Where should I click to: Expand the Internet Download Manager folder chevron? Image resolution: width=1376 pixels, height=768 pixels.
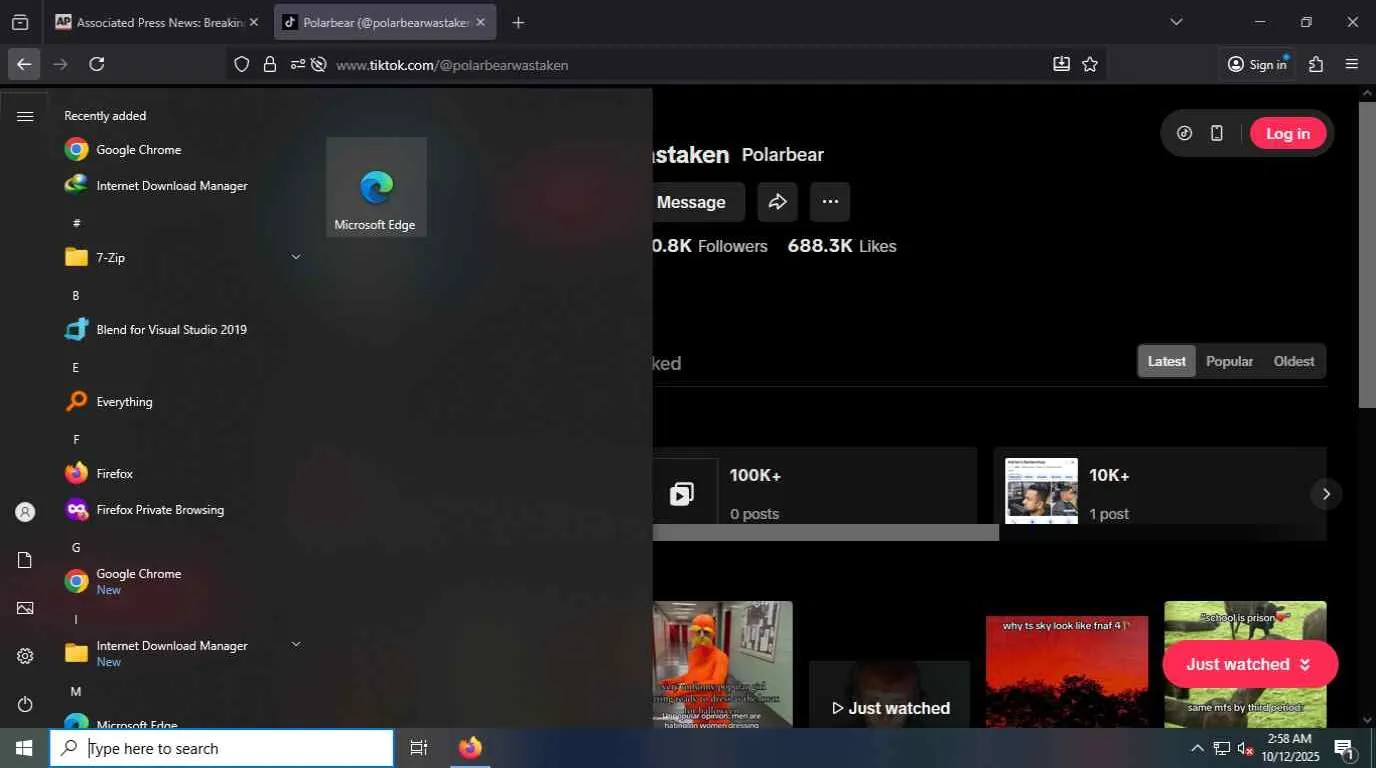(x=296, y=644)
